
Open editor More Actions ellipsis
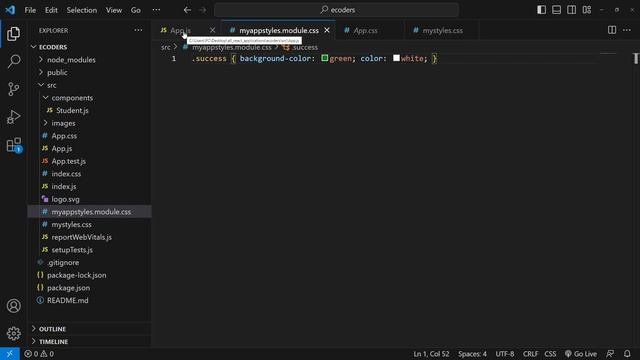pyautogui.click(x=627, y=30)
